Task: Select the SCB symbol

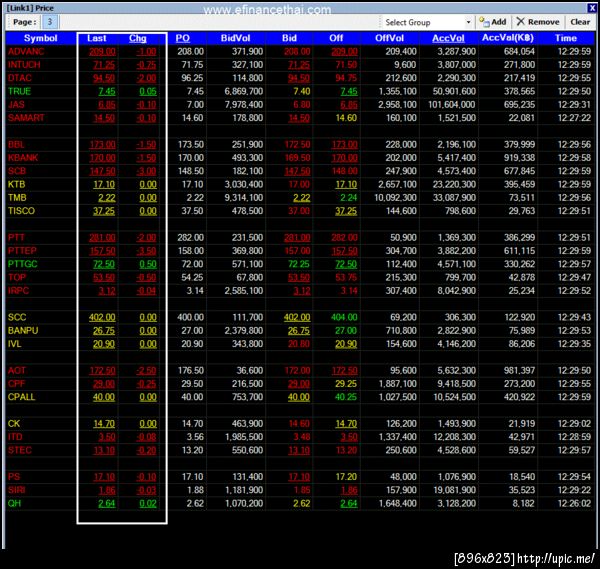Action: [17, 171]
